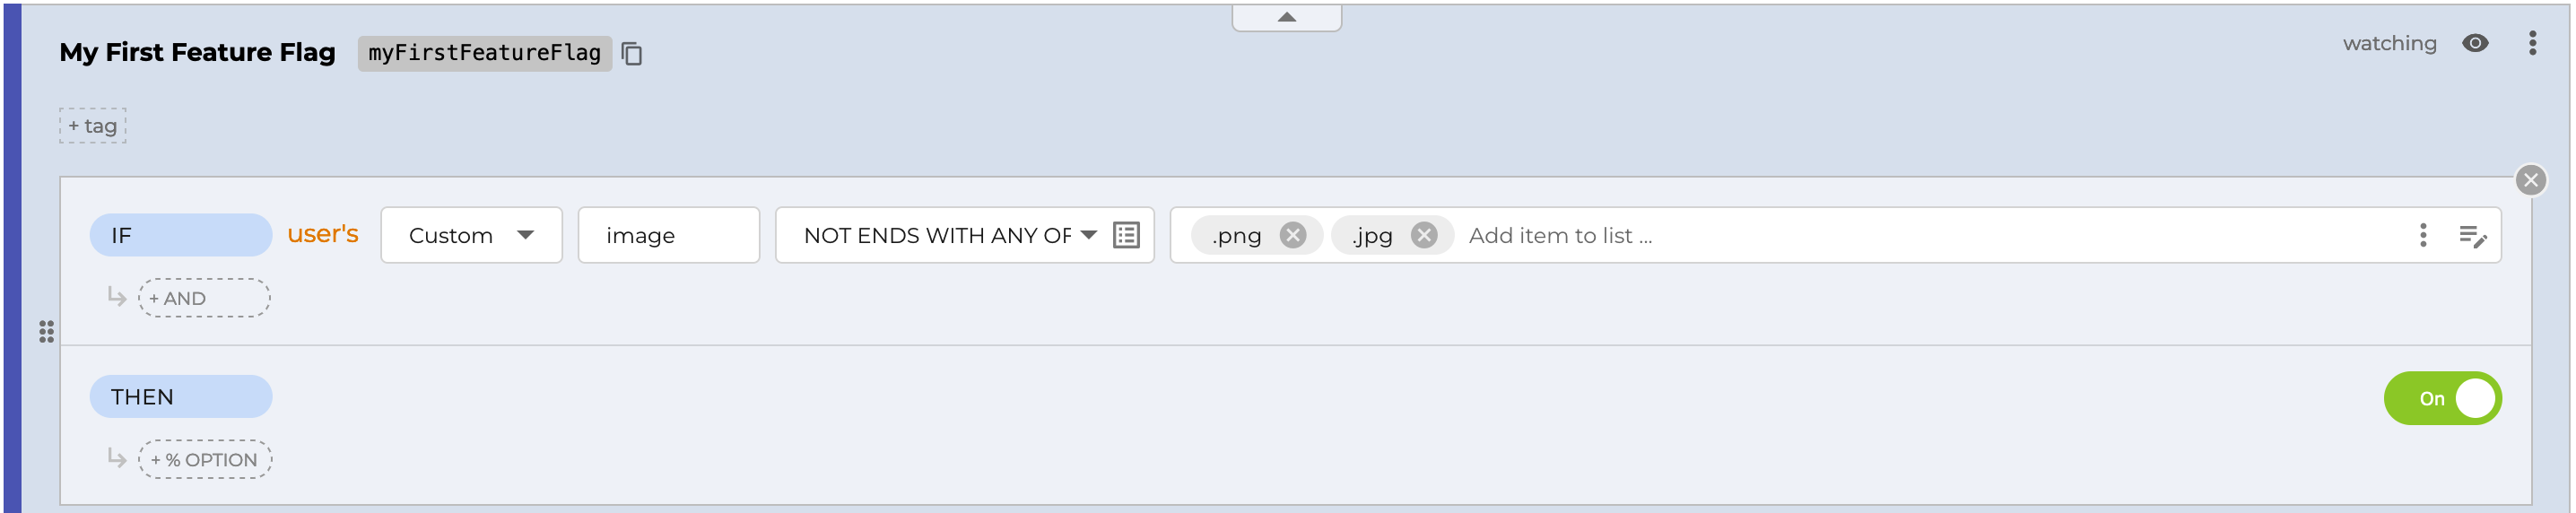Remove the targeting rule with X button

point(2530,180)
